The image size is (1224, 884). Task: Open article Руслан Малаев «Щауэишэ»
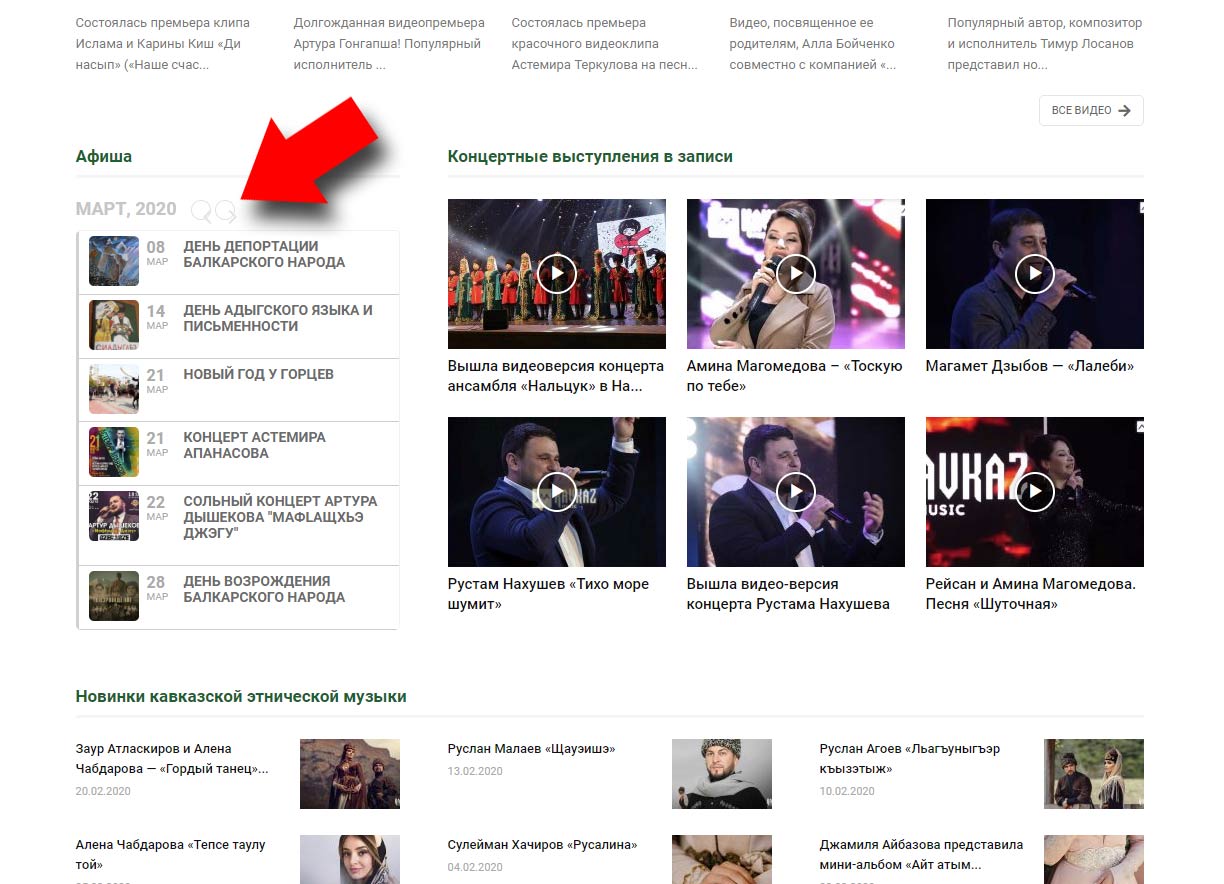click(531, 748)
